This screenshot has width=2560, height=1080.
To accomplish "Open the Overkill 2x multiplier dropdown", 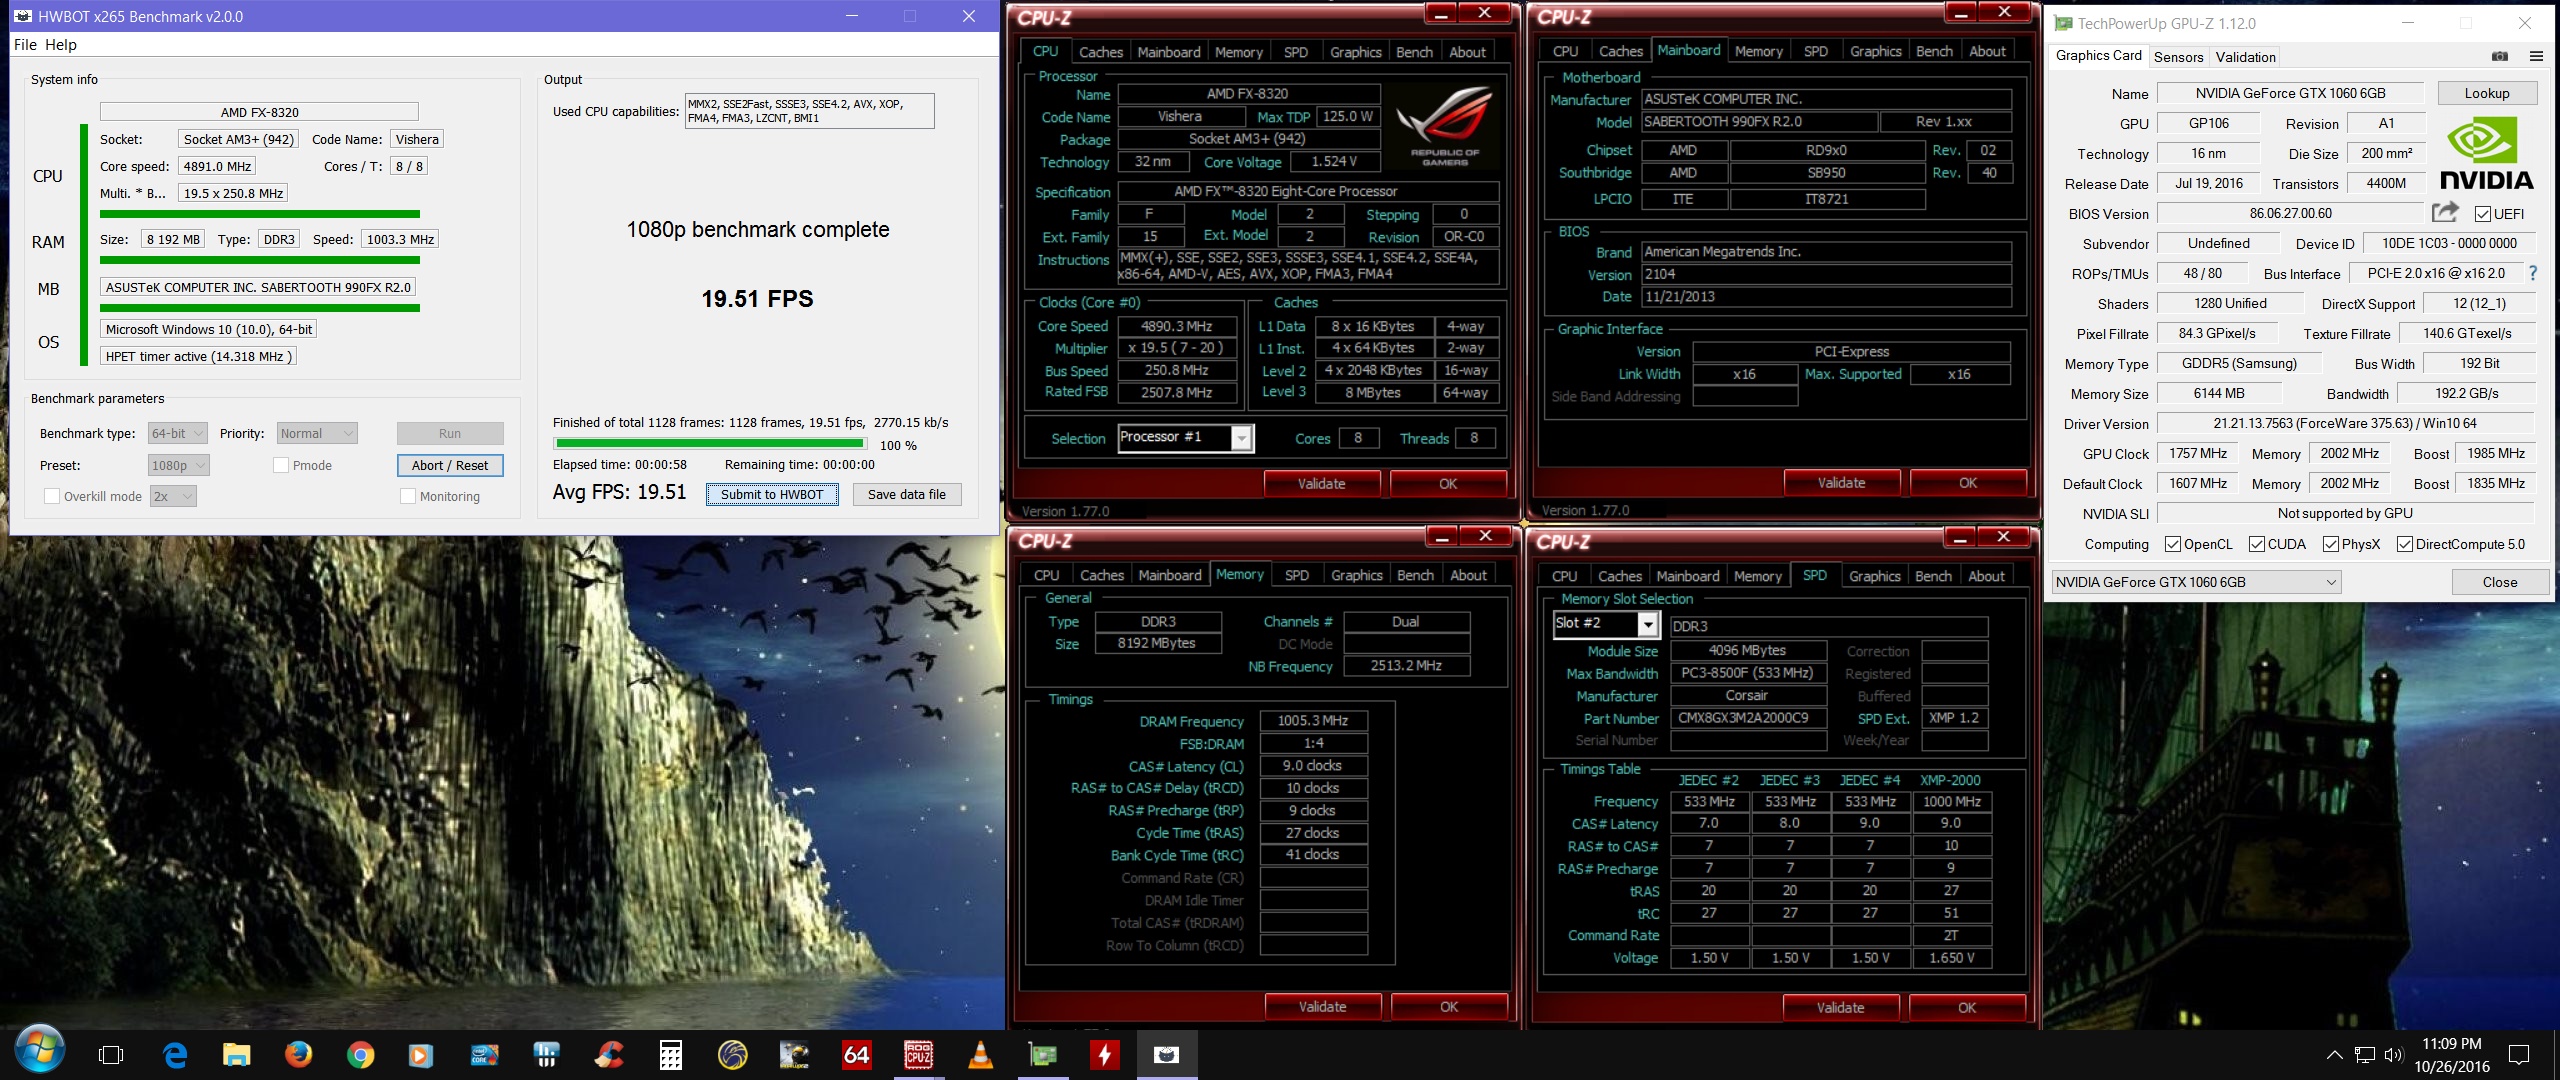I will (173, 496).
